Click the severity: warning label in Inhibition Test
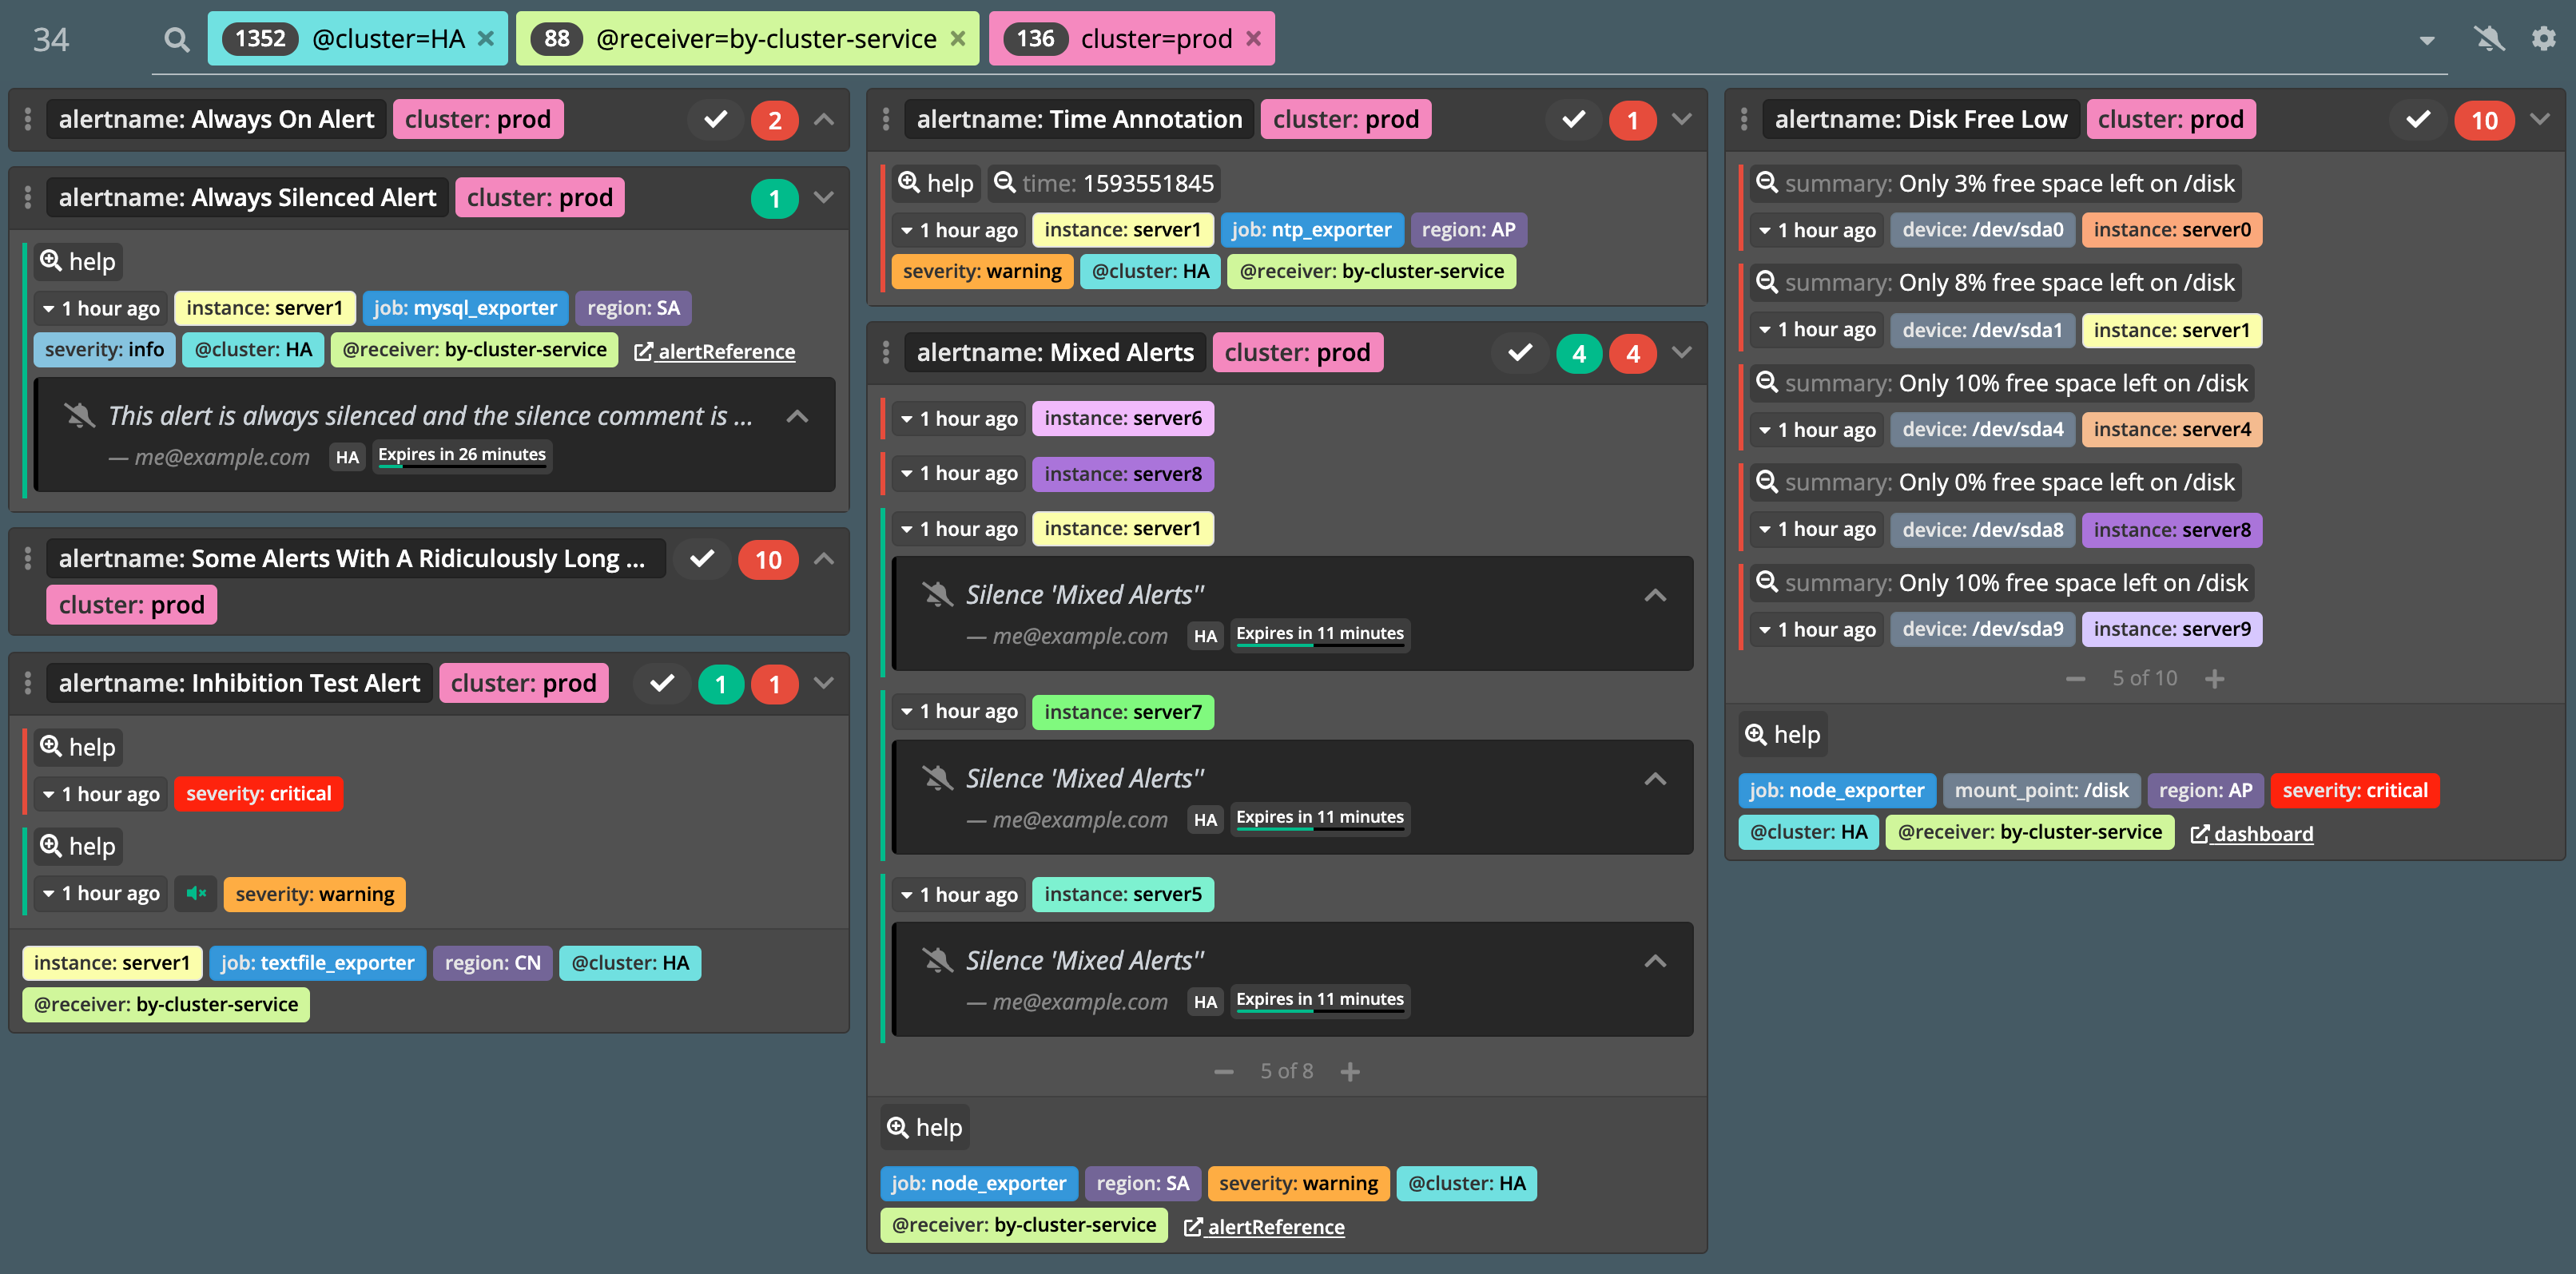 click(x=315, y=894)
